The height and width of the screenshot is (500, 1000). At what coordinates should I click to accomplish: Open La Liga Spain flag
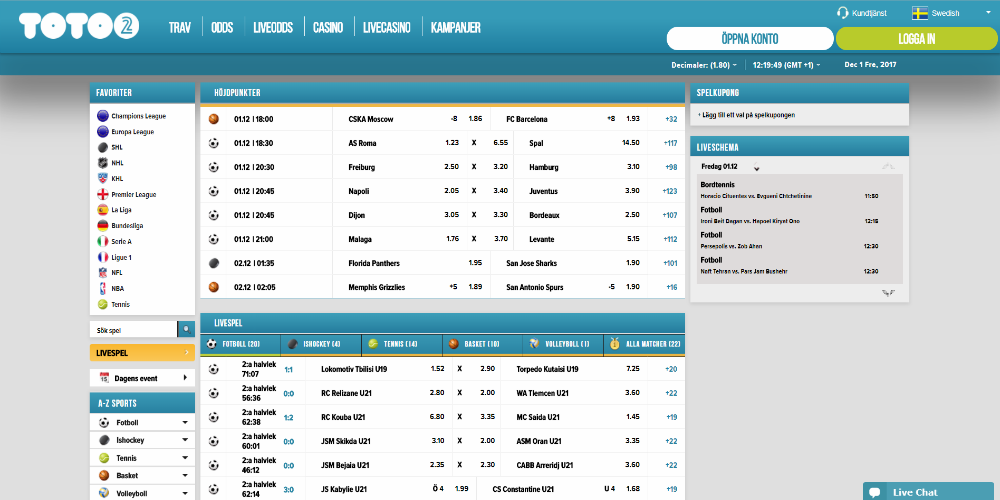(102, 210)
